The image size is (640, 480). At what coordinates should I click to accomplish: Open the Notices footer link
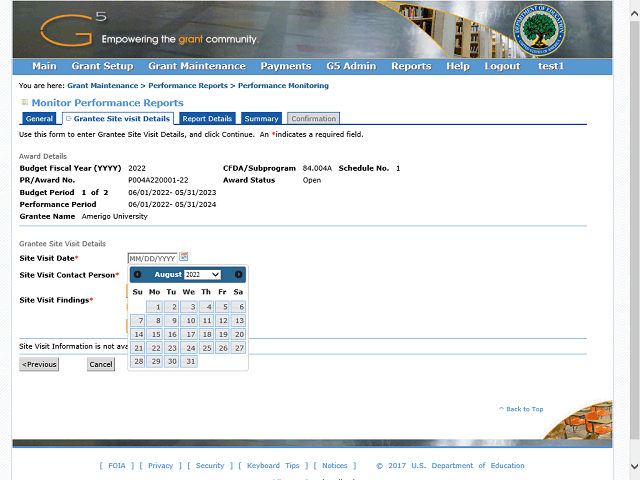click(x=335, y=466)
